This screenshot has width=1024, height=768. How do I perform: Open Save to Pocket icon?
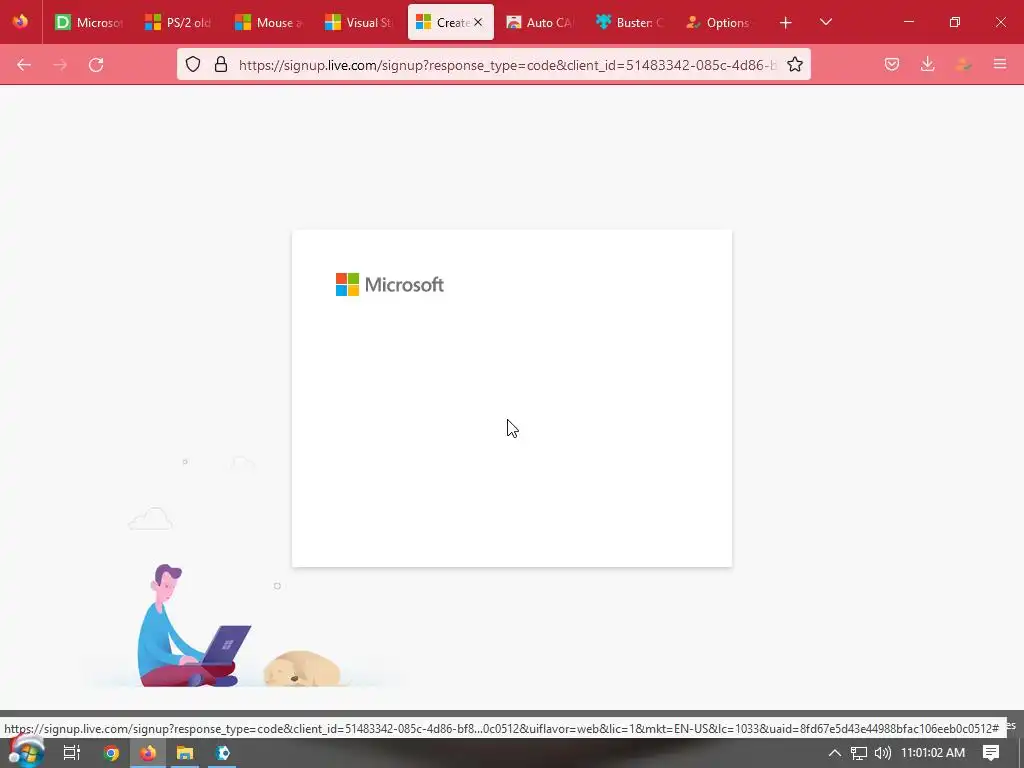coord(892,64)
